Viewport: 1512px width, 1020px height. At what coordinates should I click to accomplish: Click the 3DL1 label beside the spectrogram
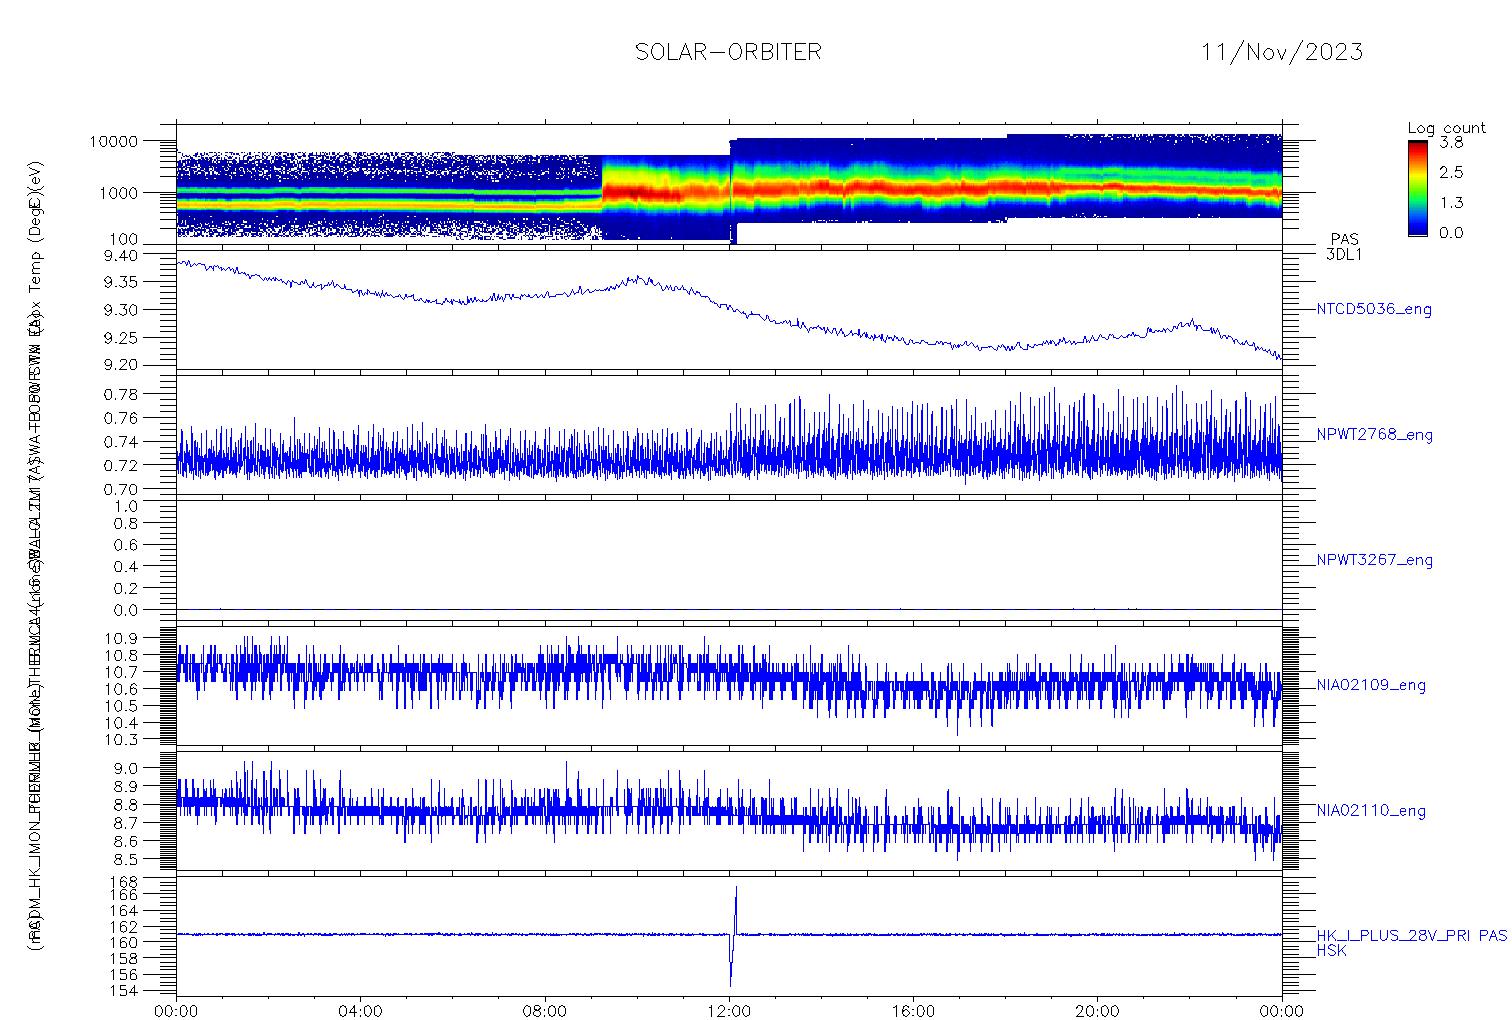coord(1344,254)
